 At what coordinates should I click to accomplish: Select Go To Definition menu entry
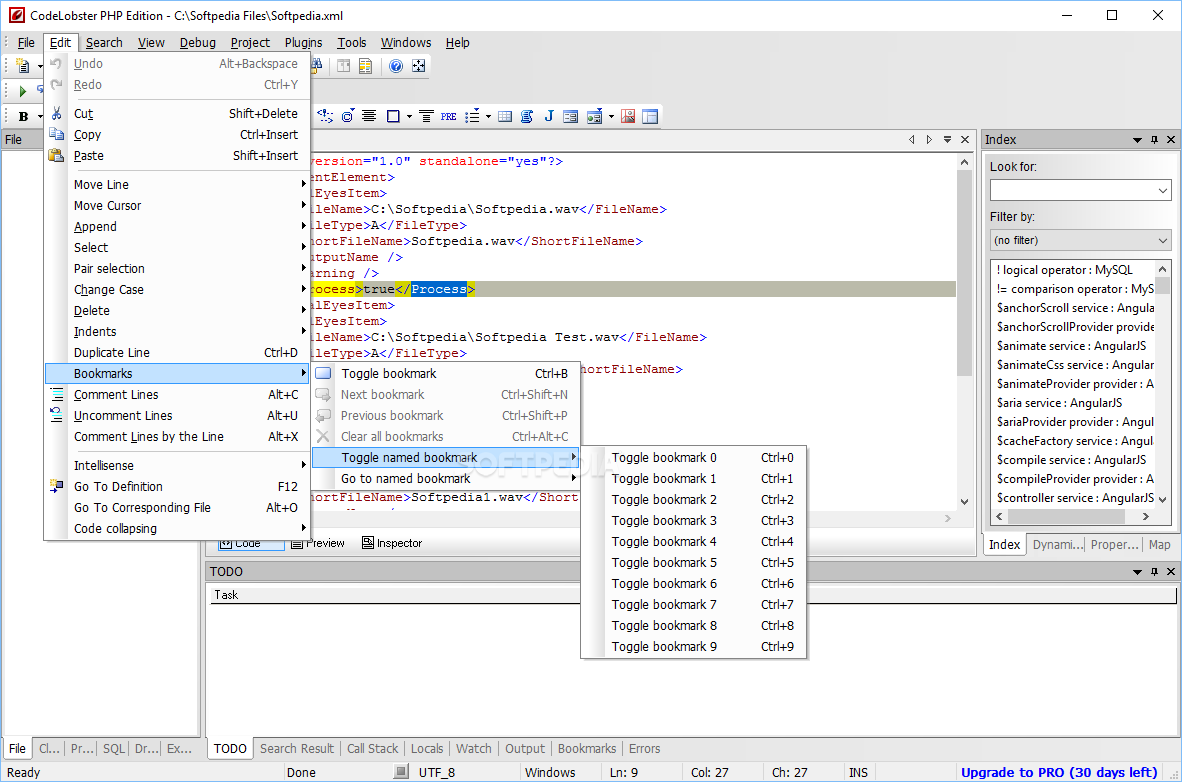click(x=178, y=487)
